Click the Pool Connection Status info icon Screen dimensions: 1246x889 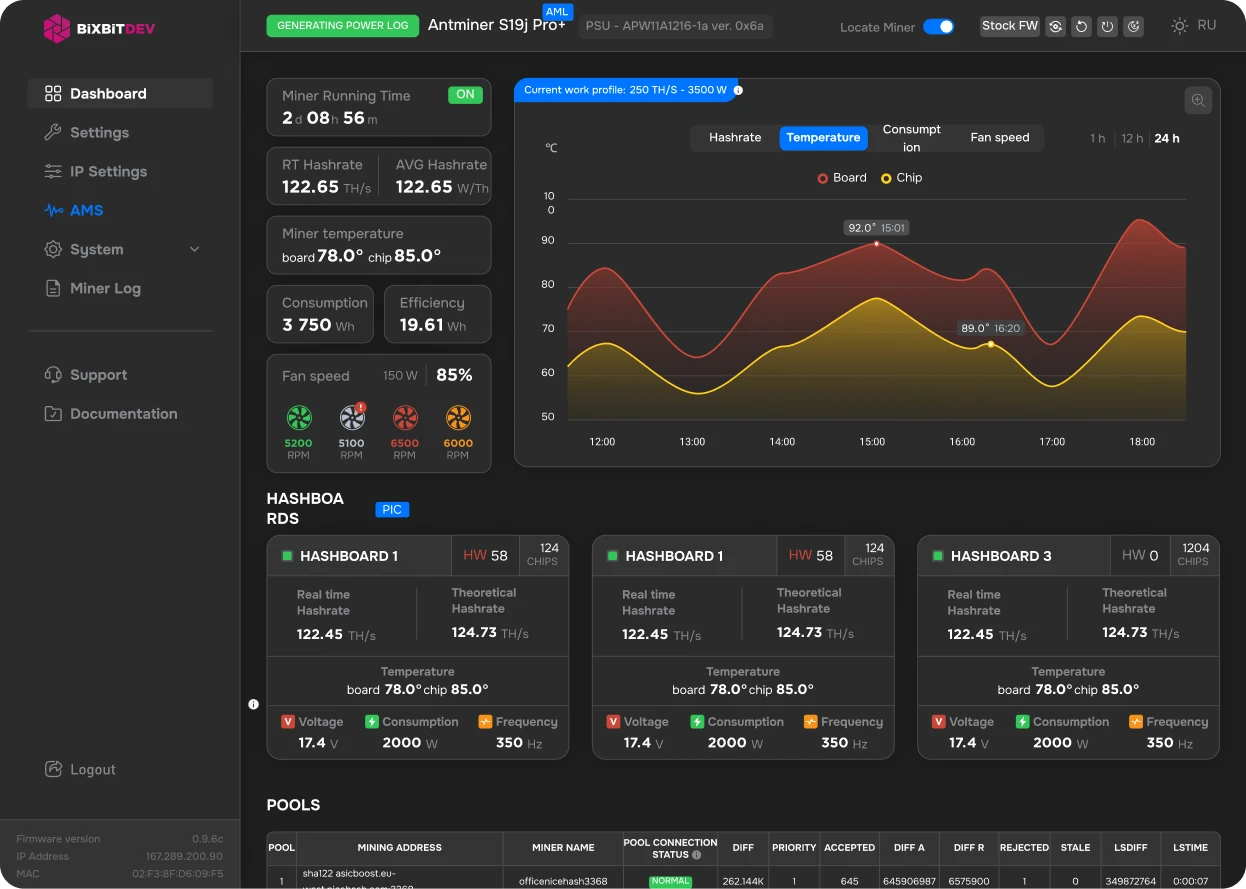point(697,855)
